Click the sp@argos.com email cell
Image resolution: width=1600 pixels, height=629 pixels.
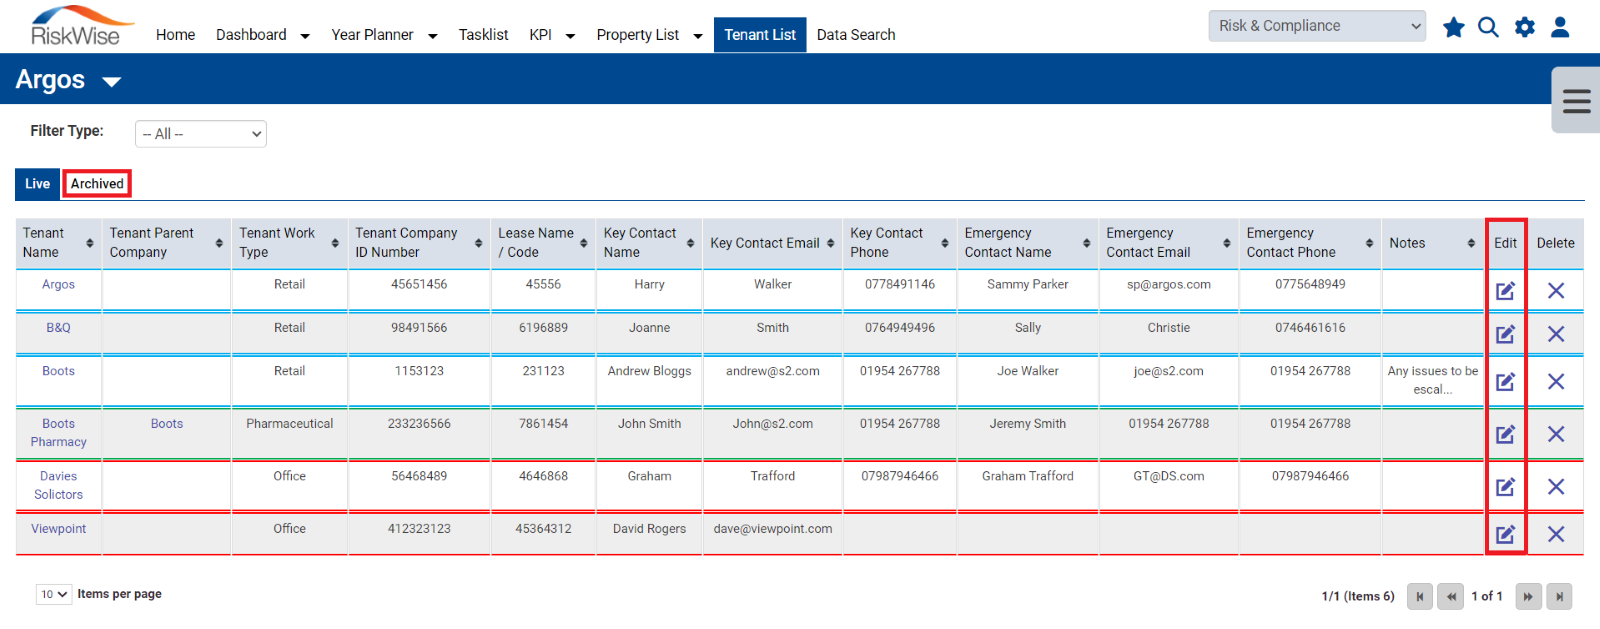coord(1168,285)
